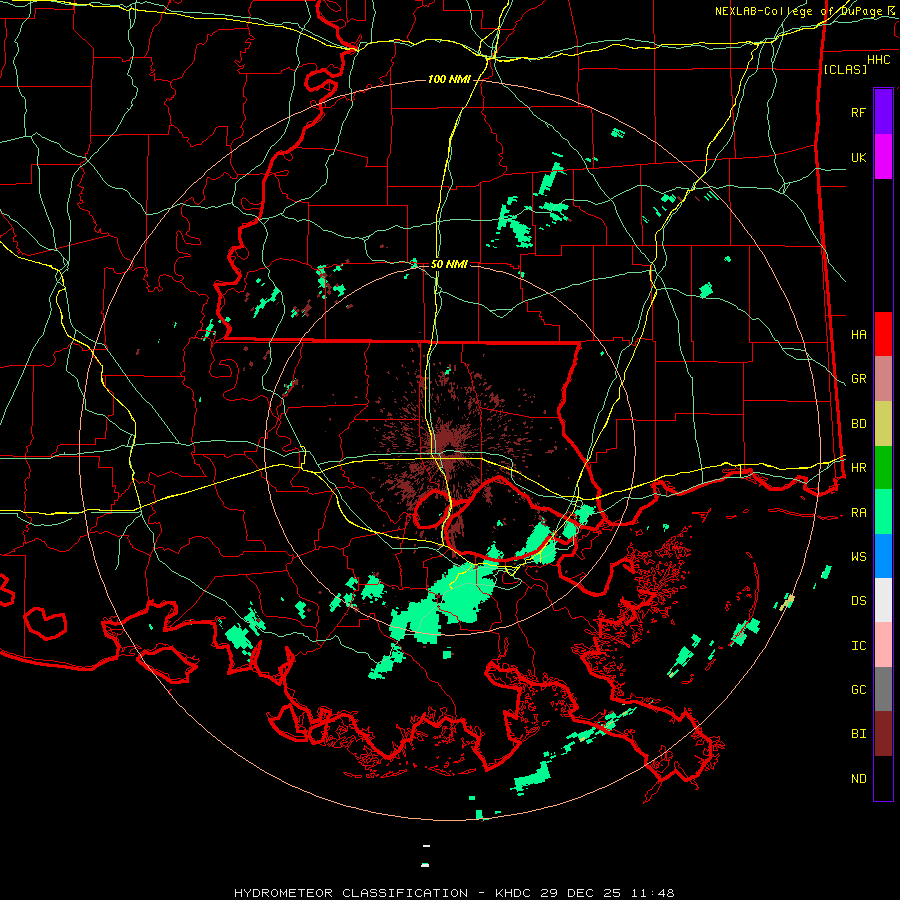Click the dark green HR legend swatch
This screenshot has height=900, width=900.
pyautogui.click(x=883, y=468)
